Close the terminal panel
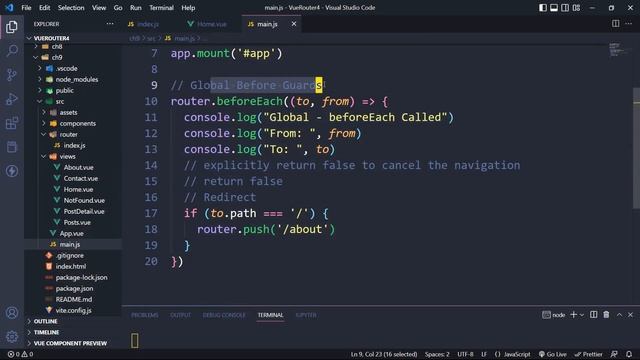Image resolution: width=640 pixels, height=360 pixels. point(630,315)
